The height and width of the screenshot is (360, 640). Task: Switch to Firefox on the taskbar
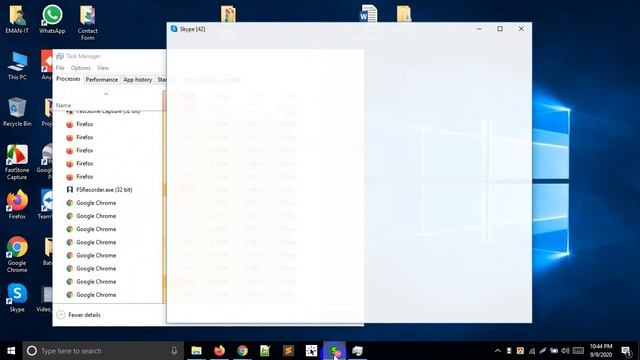[219, 351]
